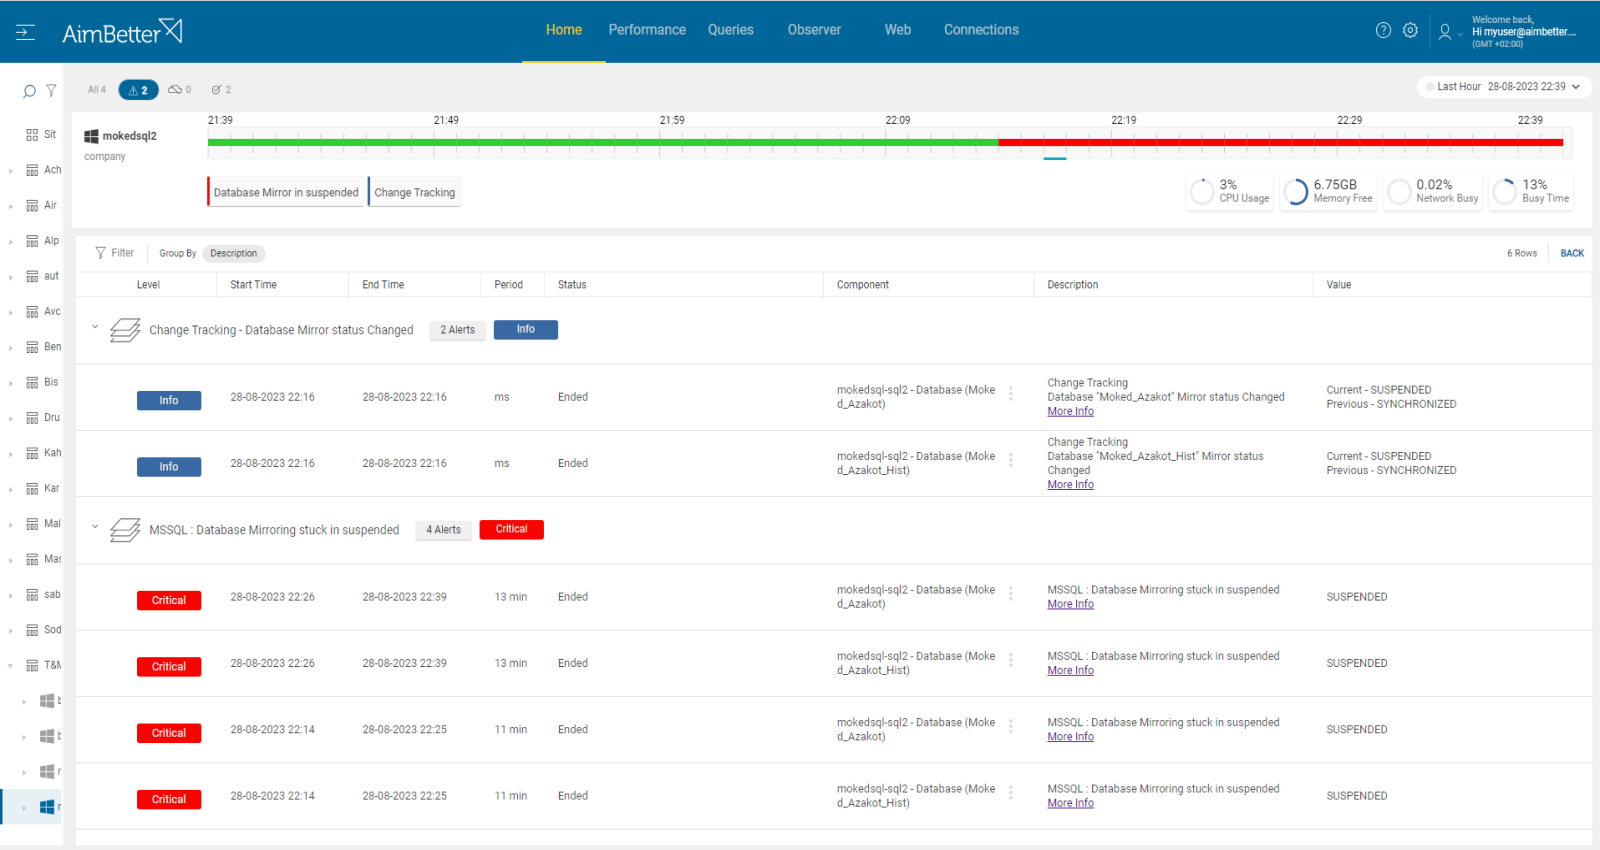Expand the Kar tree node arrow

(11, 490)
